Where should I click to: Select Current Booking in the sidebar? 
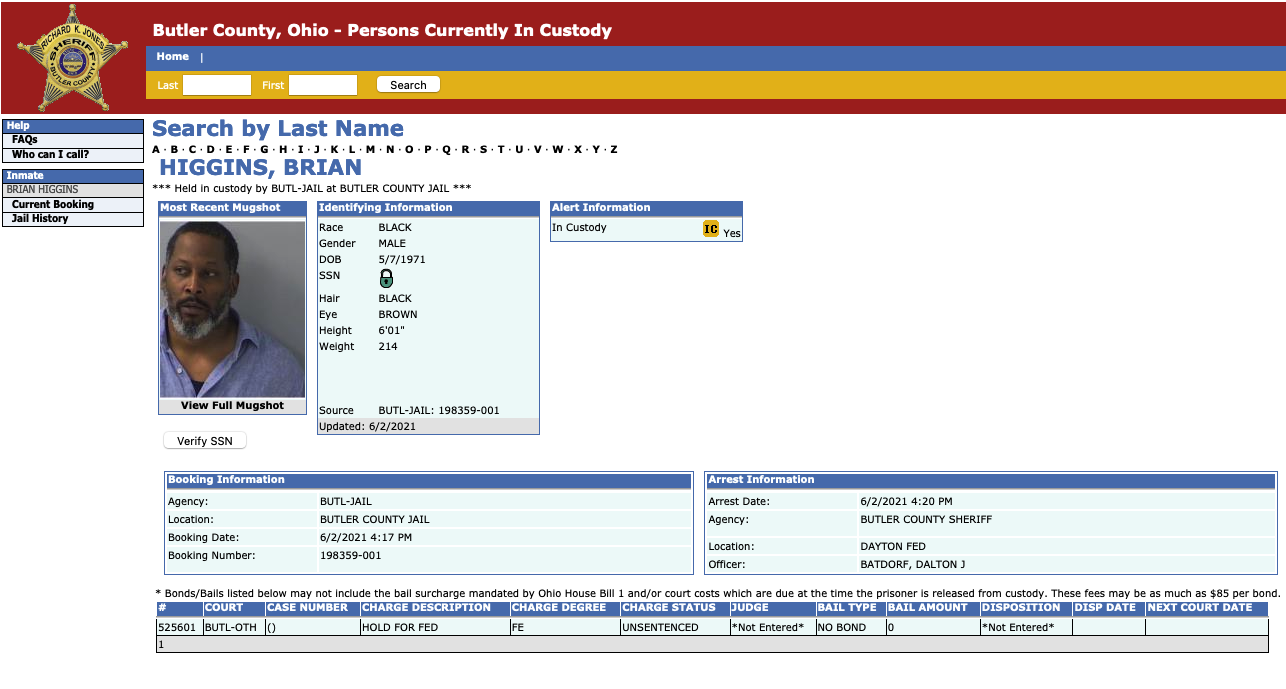point(53,204)
